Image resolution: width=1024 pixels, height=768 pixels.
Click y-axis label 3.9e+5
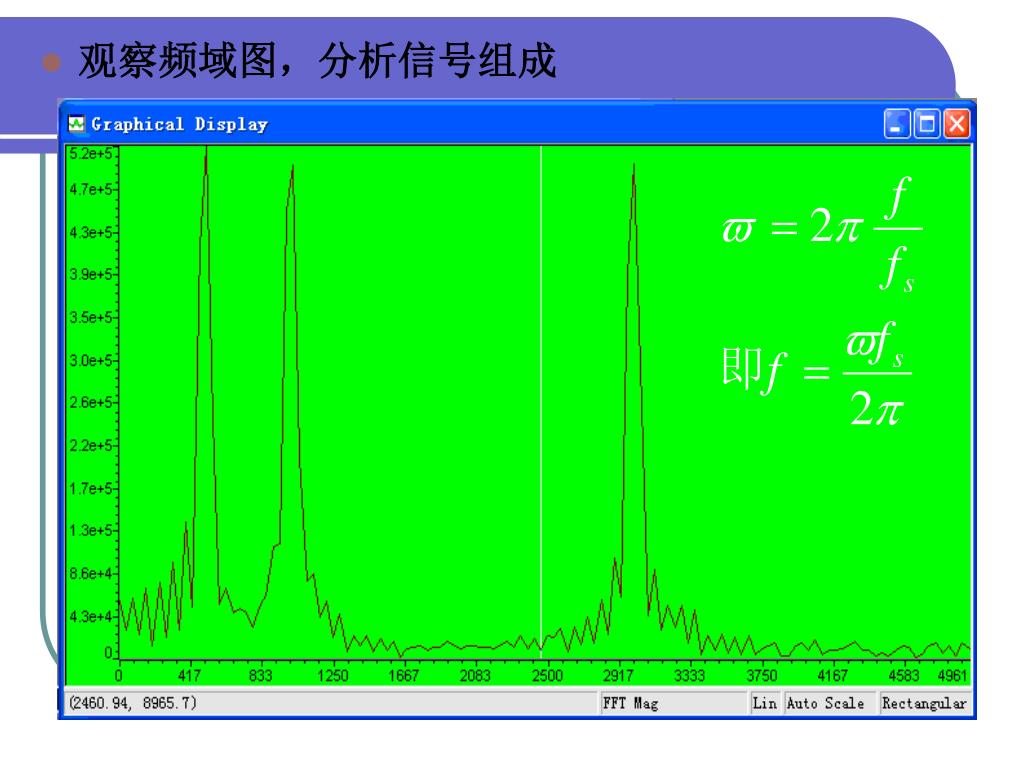pos(91,274)
